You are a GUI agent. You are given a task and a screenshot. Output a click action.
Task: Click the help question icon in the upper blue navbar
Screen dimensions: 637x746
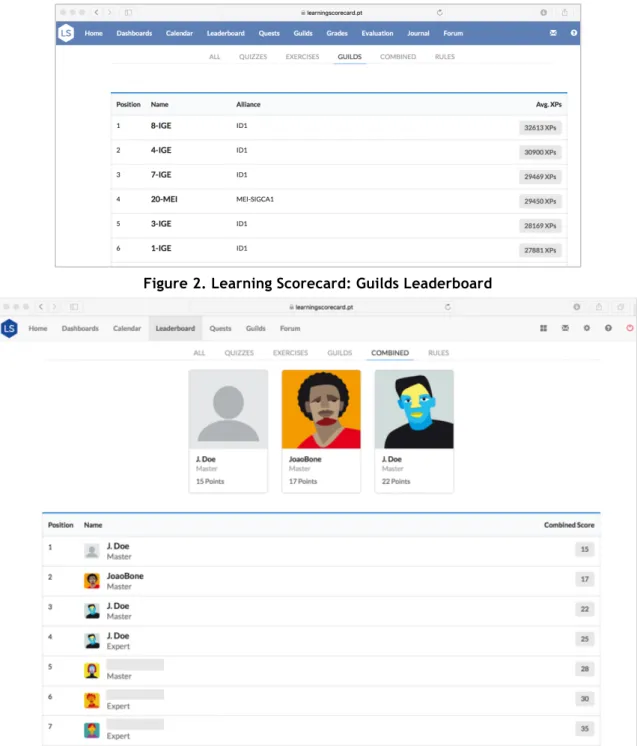(574, 33)
